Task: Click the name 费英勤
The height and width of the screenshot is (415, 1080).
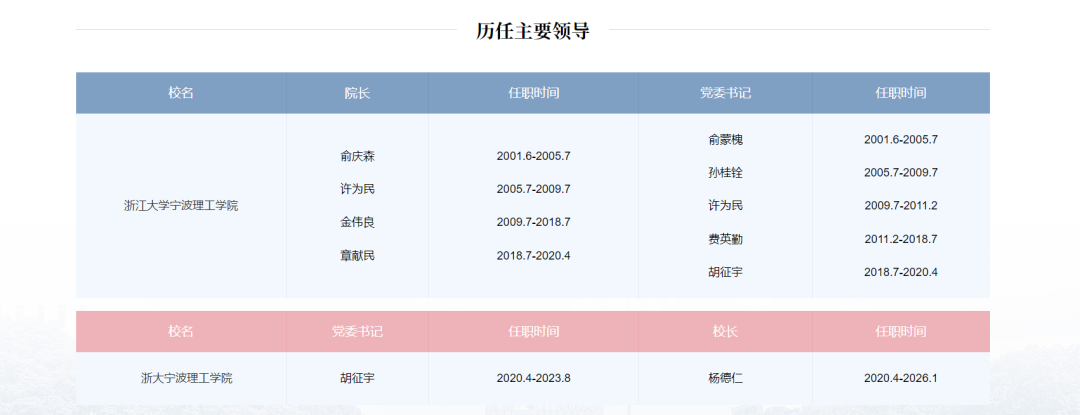Action: [x=725, y=239]
